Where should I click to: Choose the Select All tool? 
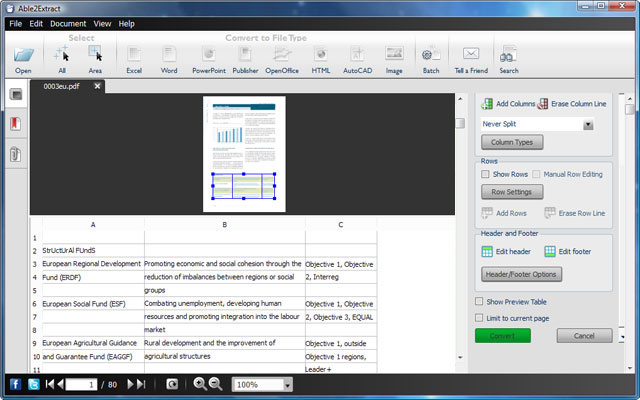tap(62, 53)
